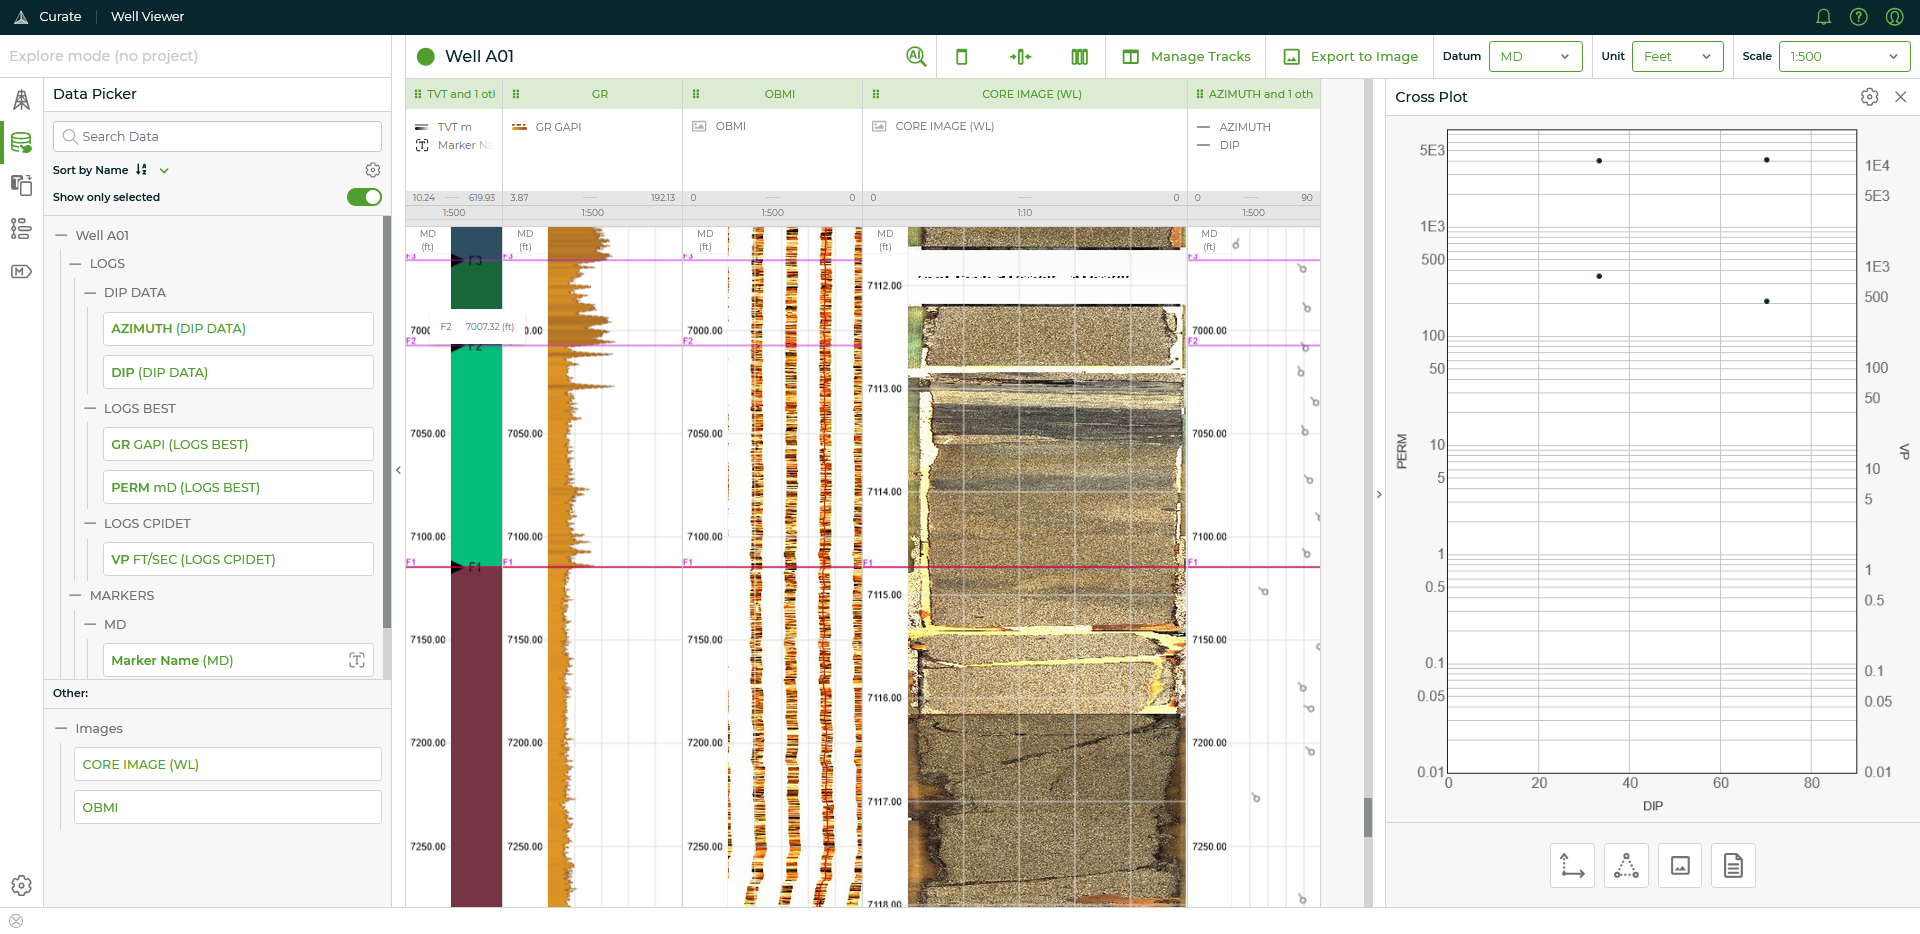The image size is (1920, 934).
Task: Toggle PERM mD (LOGS BEST) selection
Action: pyautogui.click(x=238, y=487)
